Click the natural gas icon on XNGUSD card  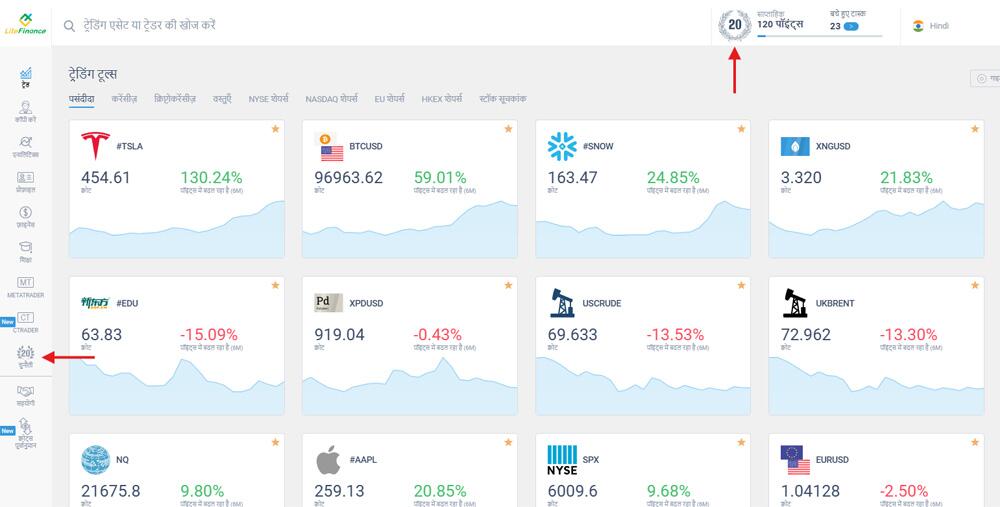coord(795,146)
